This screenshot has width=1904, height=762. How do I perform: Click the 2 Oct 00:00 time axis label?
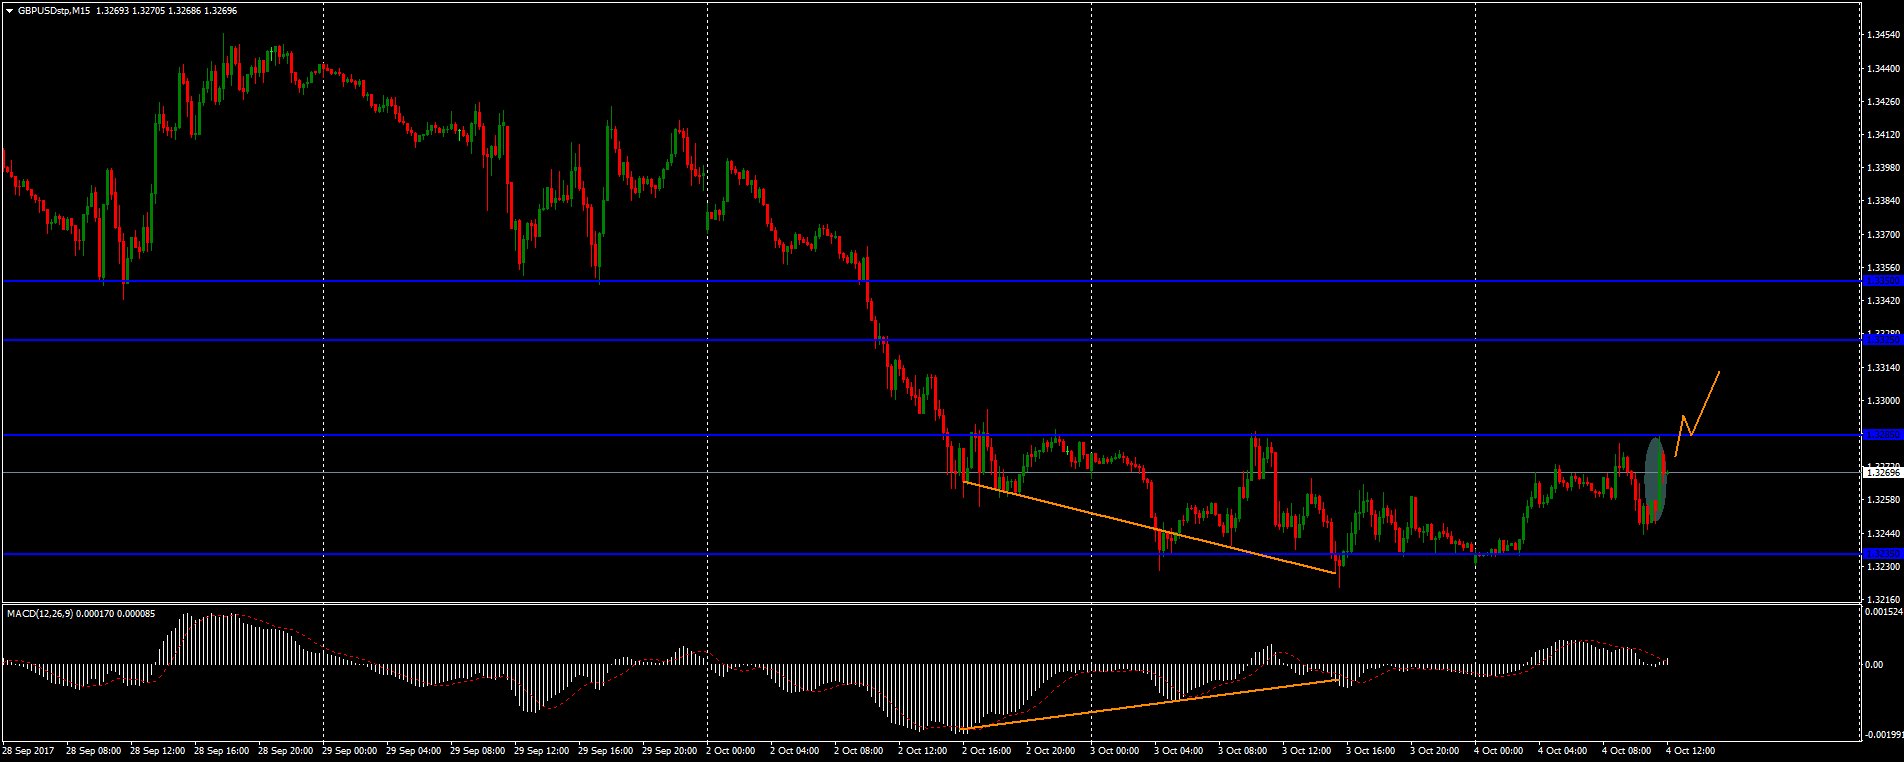(731, 750)
